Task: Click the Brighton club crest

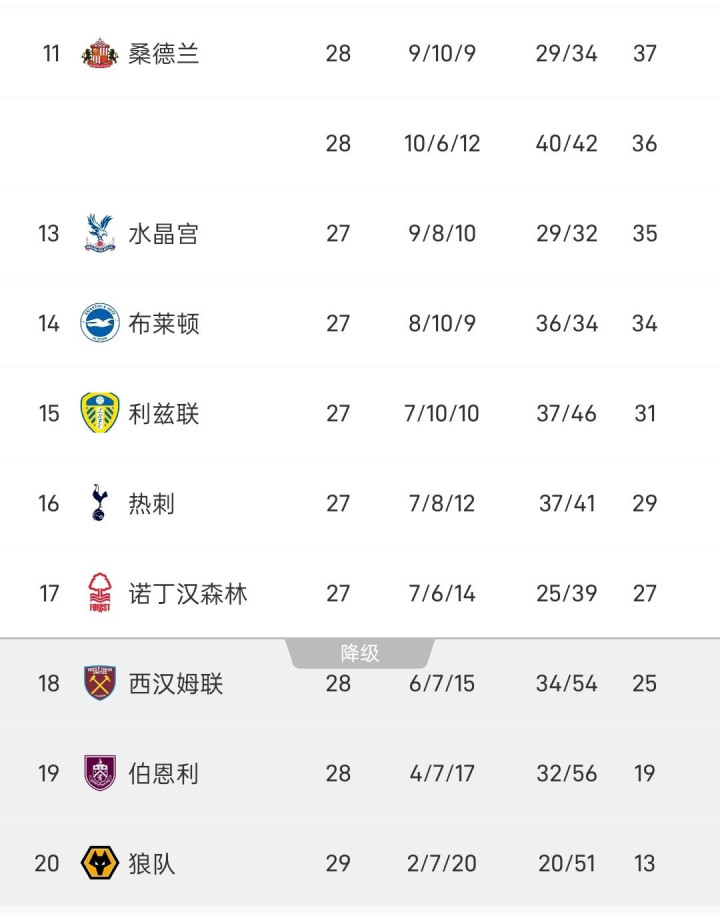Action: (100, 323)
